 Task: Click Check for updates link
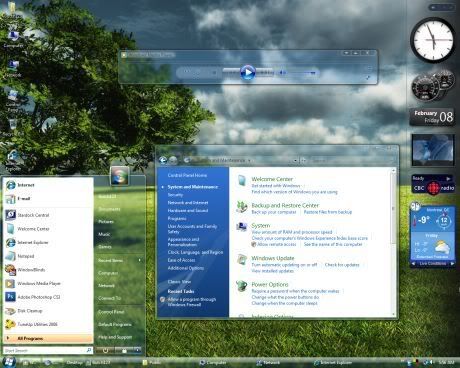[x=342, y=265]
